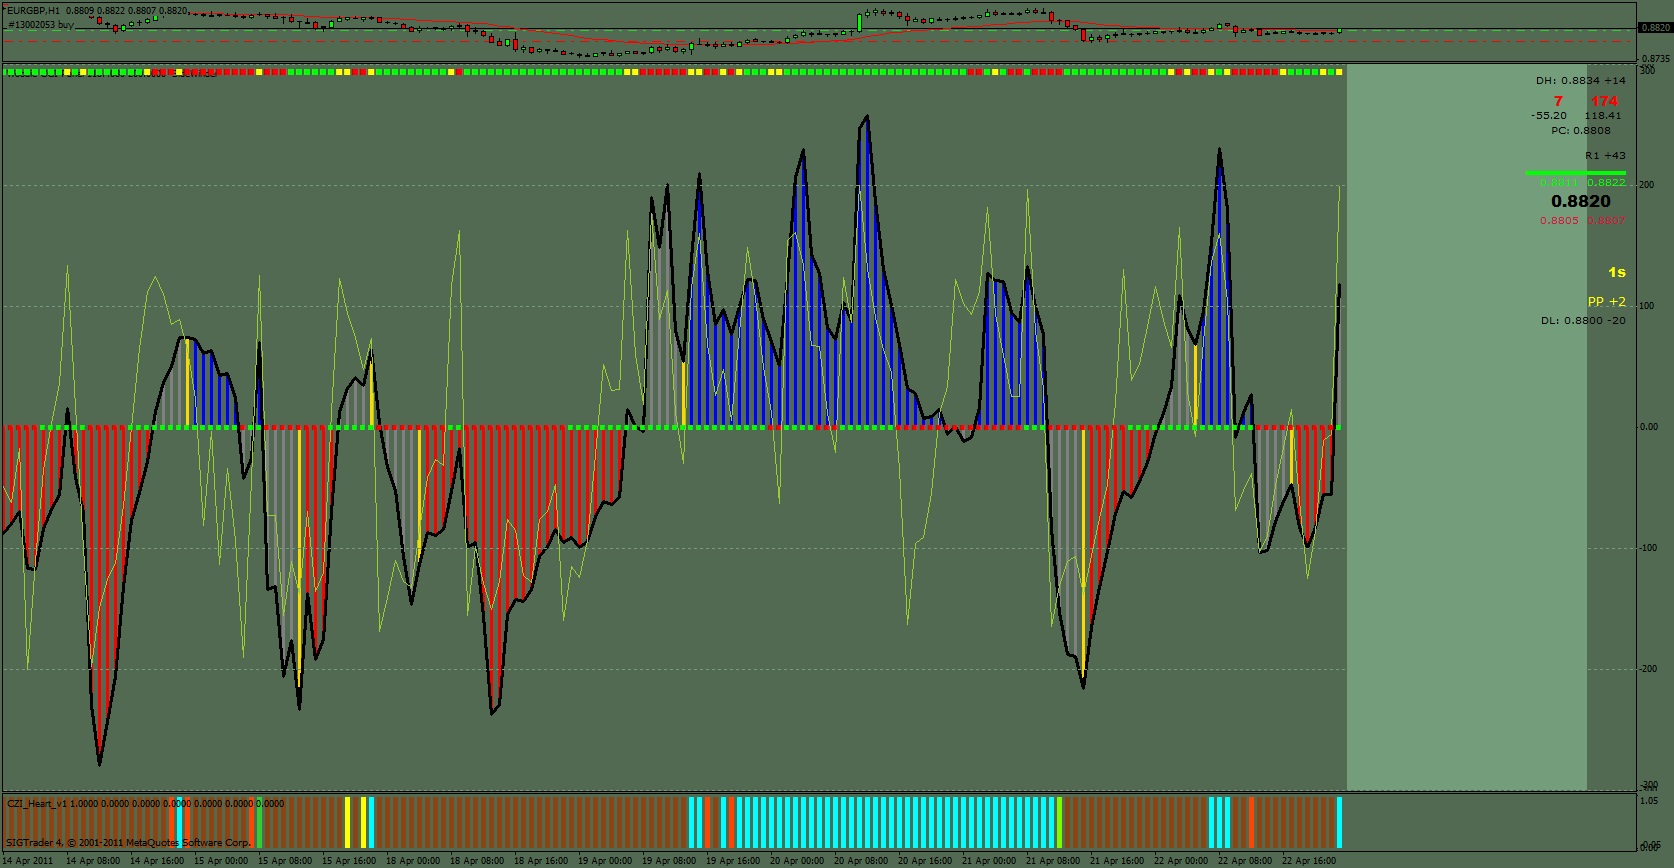Click the 22 Apr 08:00 time label
Image resolution: width=1674 pixels, height=868 pixels.
[1246, 860]
